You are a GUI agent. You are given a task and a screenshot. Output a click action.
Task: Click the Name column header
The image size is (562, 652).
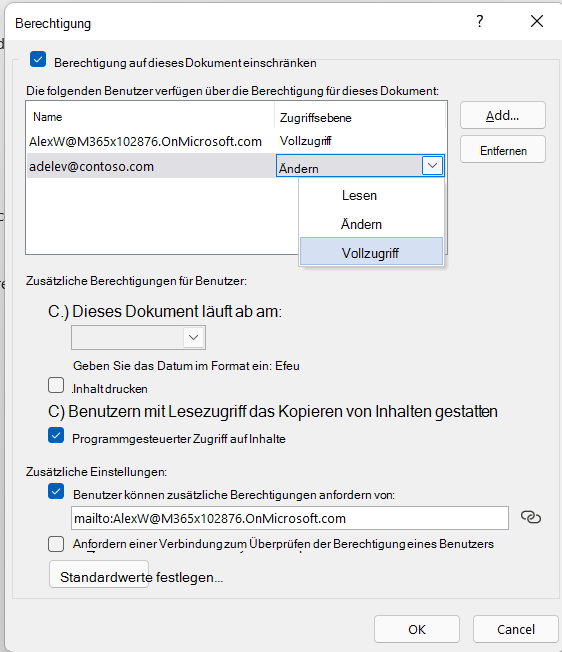coord(150,117)
